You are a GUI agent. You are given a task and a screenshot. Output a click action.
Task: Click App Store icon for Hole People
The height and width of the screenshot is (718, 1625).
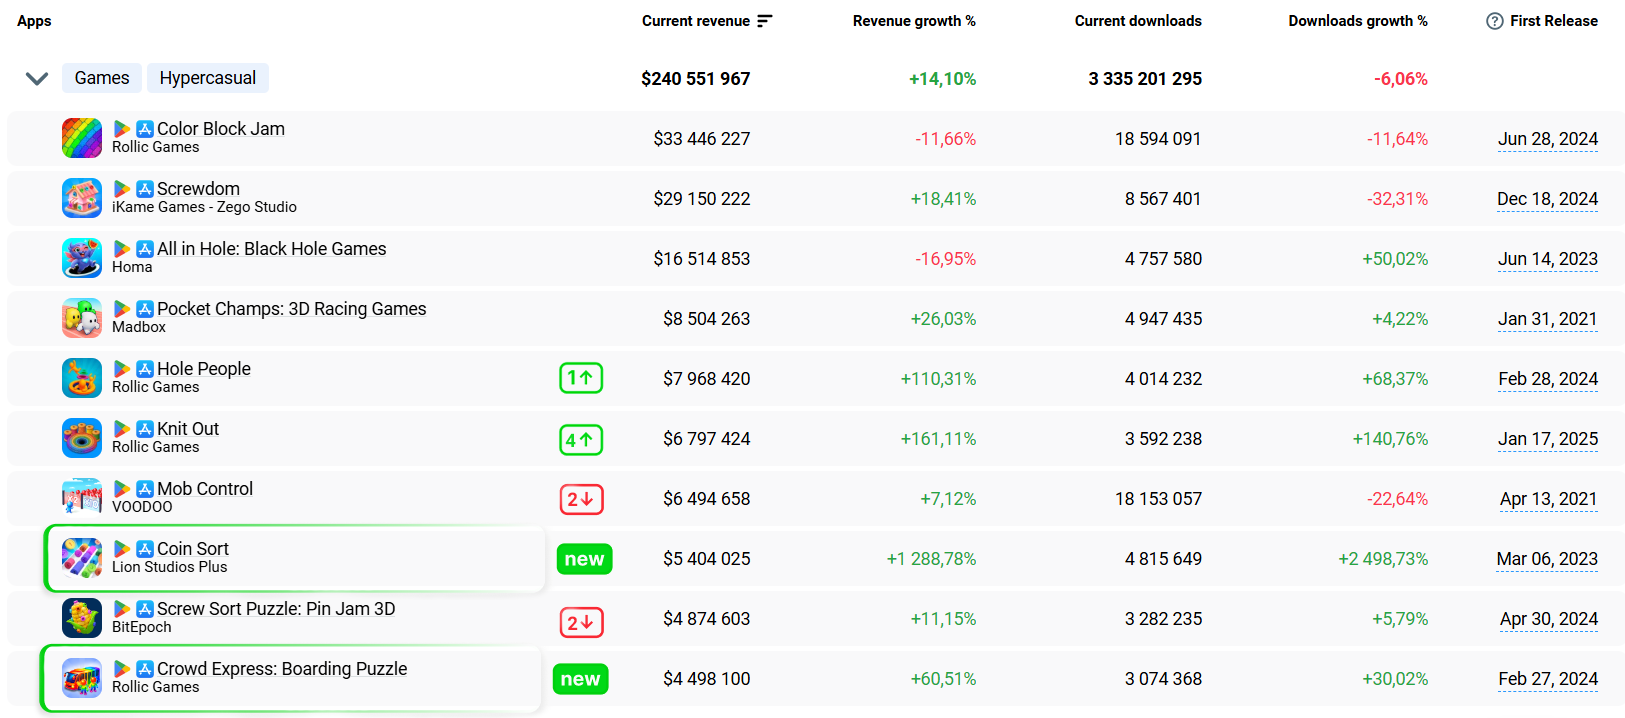[x=145, y=369]
